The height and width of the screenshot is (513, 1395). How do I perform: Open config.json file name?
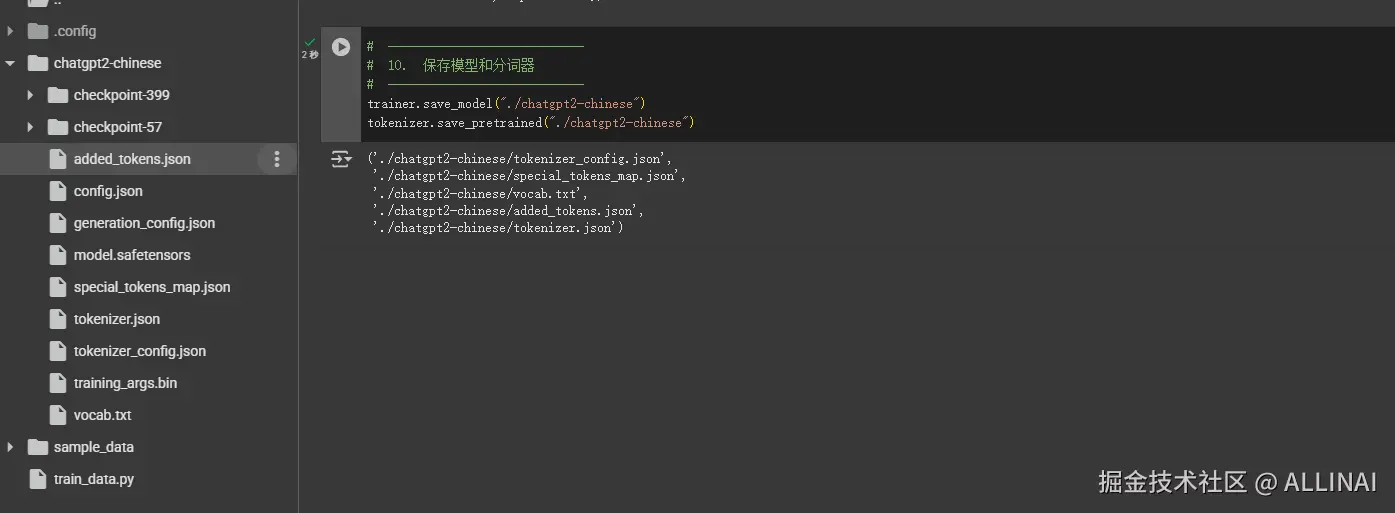(x=108, y=191)
